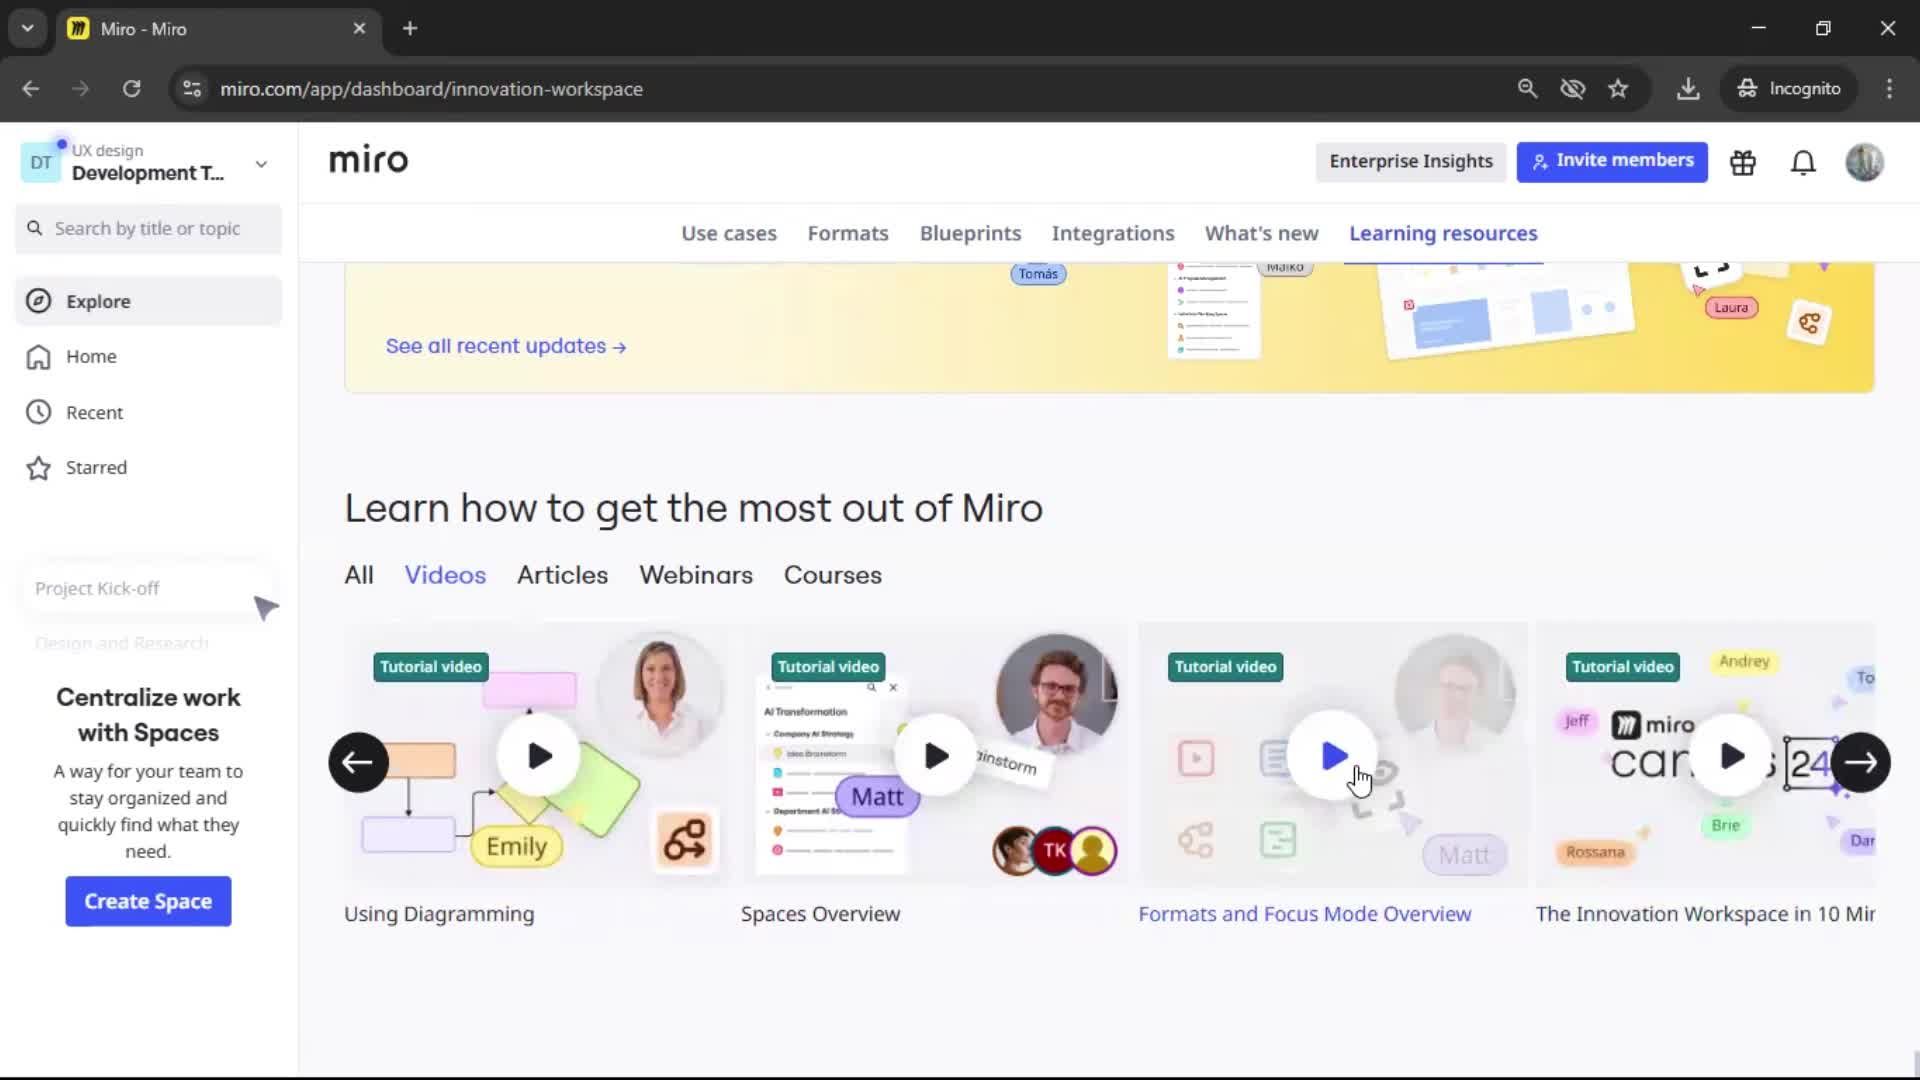1920x1080 pixels.
Task: Bookmark this page with the star icon
Action: point(1618,89)
